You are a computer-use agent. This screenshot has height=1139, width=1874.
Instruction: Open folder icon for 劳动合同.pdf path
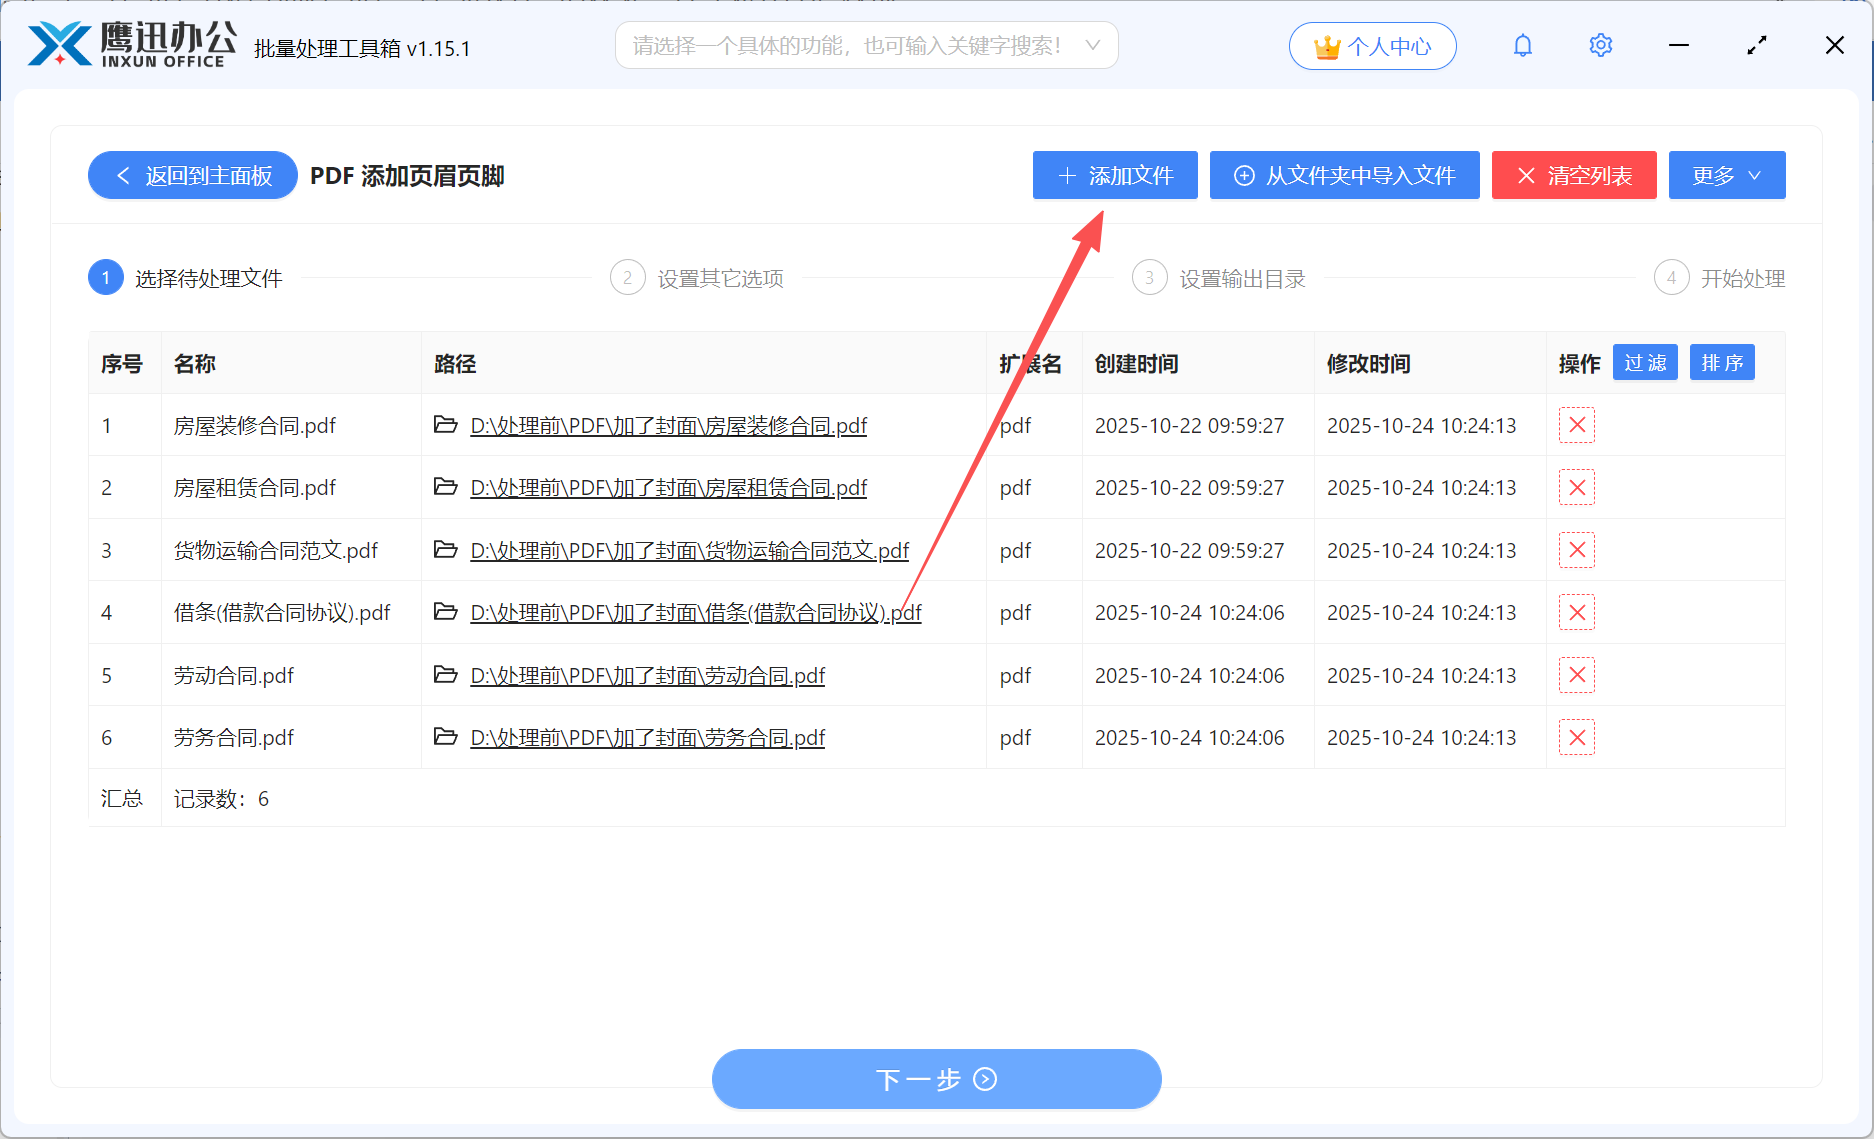point(445,675)
